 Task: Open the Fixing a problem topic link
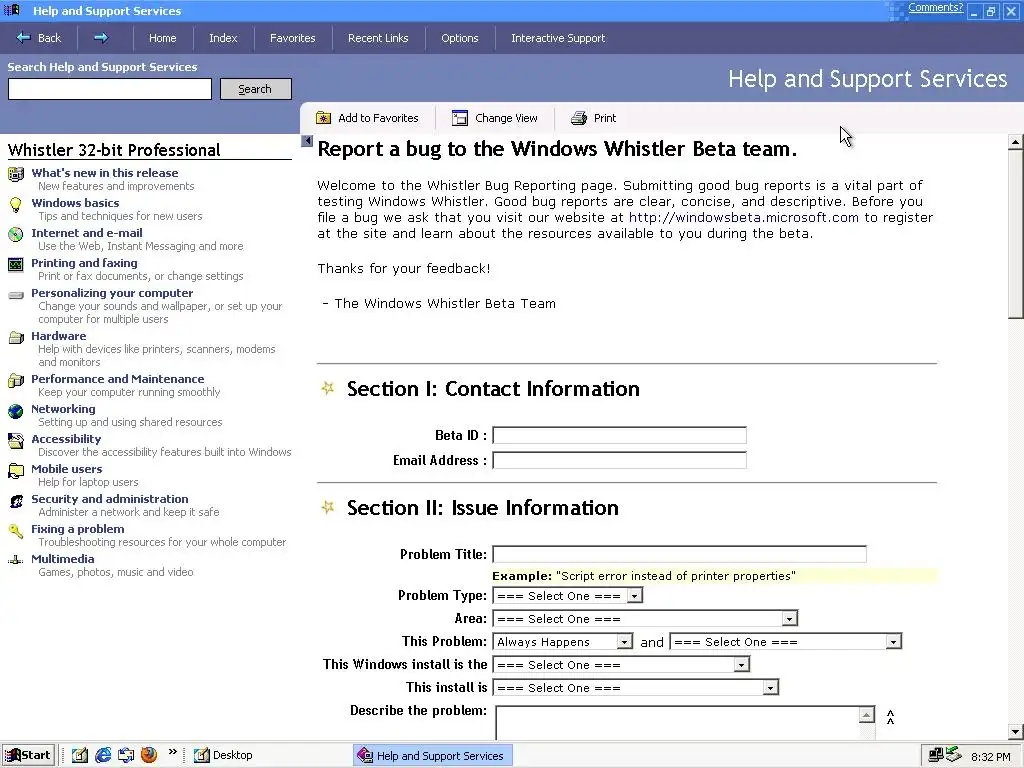(78, 529)
